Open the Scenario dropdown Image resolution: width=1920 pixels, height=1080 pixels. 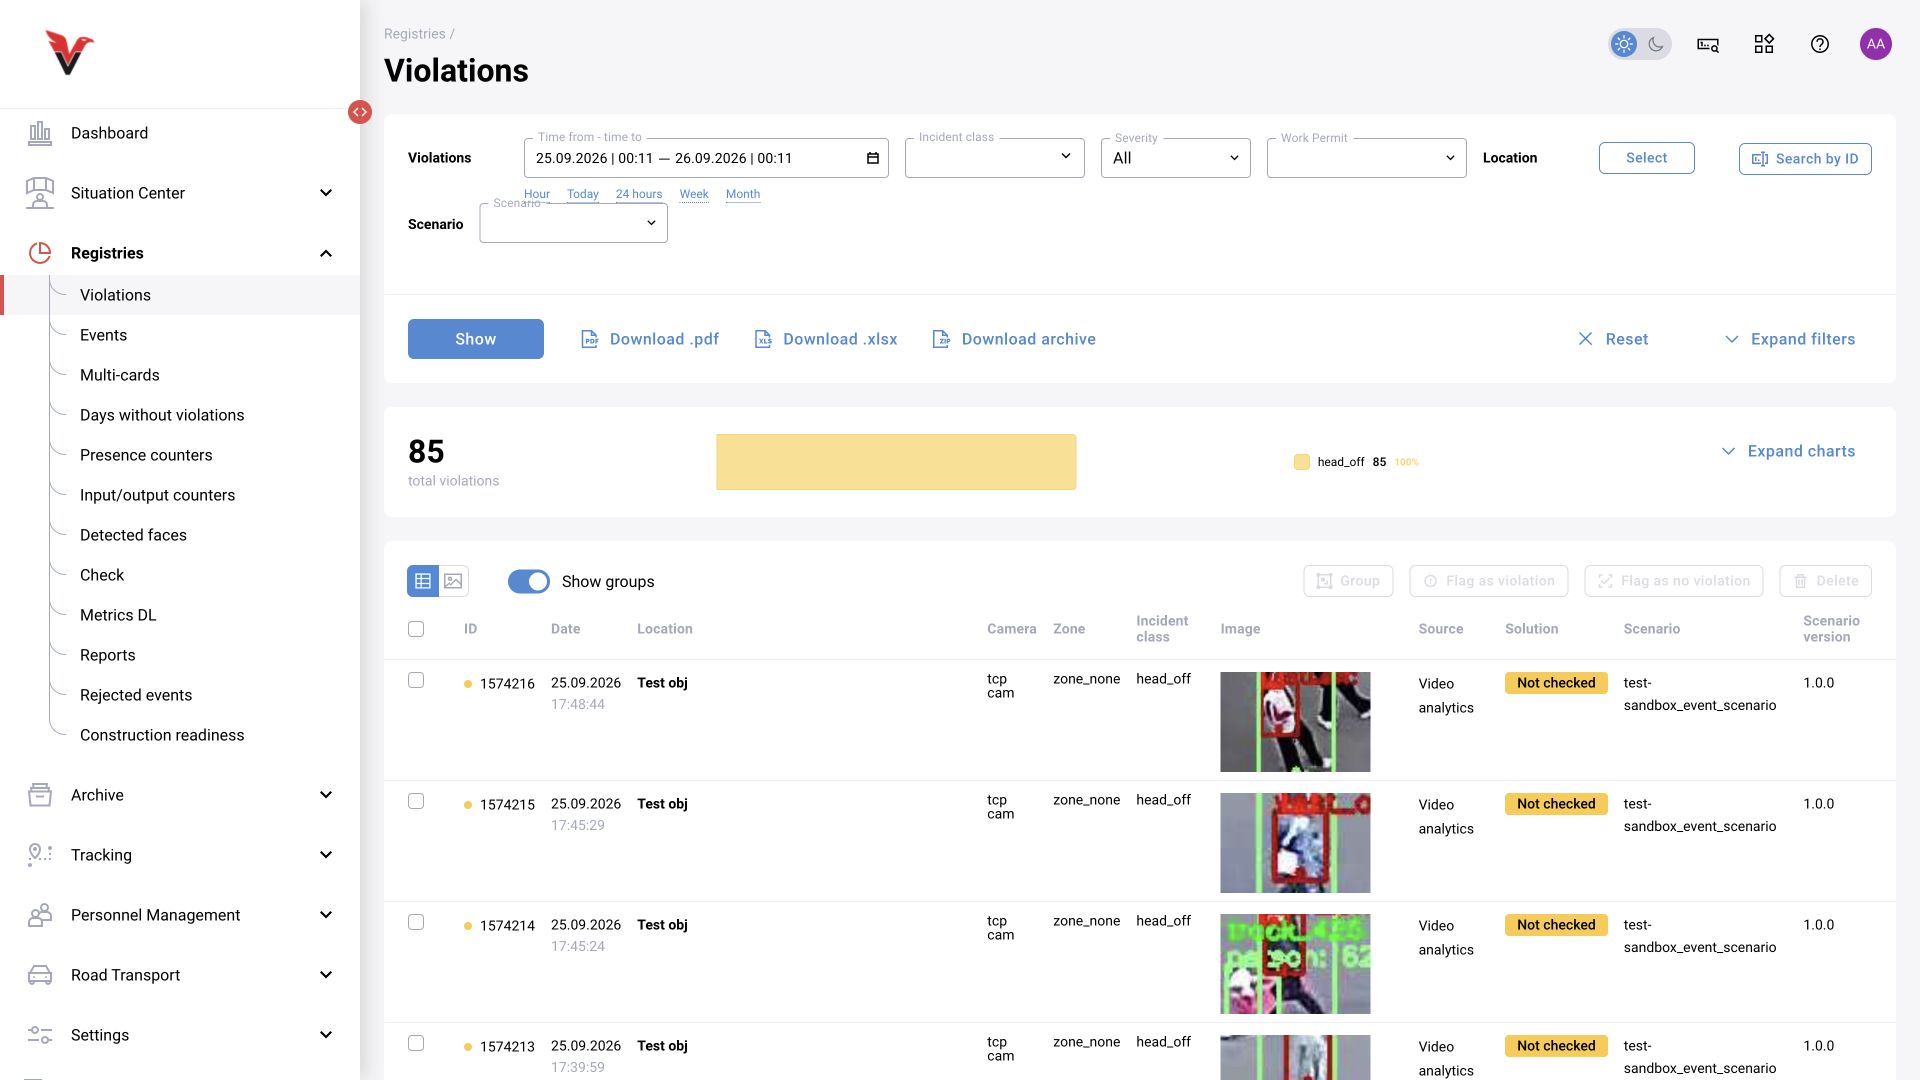pyautogui.click(x=573, y=223)
